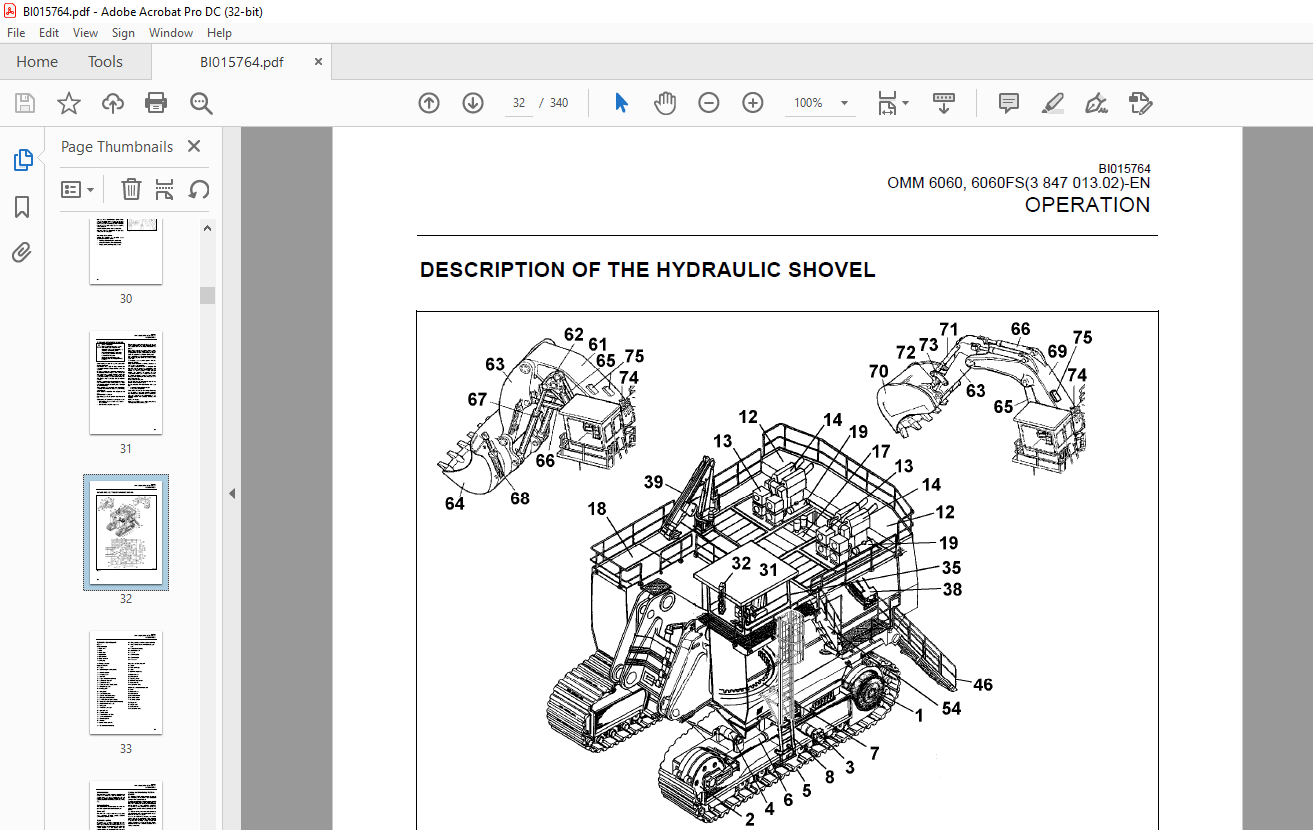The width and height of the screenshot is (1313, 830).
Task: Select the Highlight text pen tool
Action: [x=1052, y=103]
